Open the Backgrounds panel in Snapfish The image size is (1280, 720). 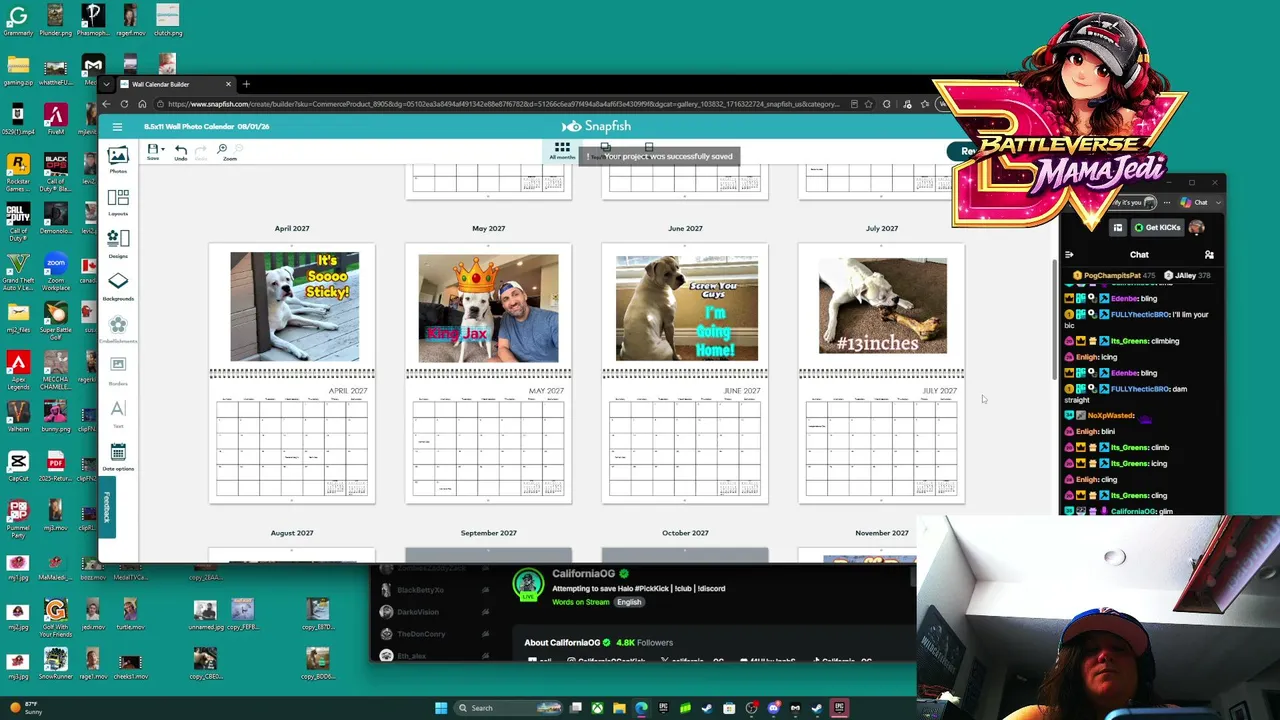pyautogui.click(x=118, y=286)
